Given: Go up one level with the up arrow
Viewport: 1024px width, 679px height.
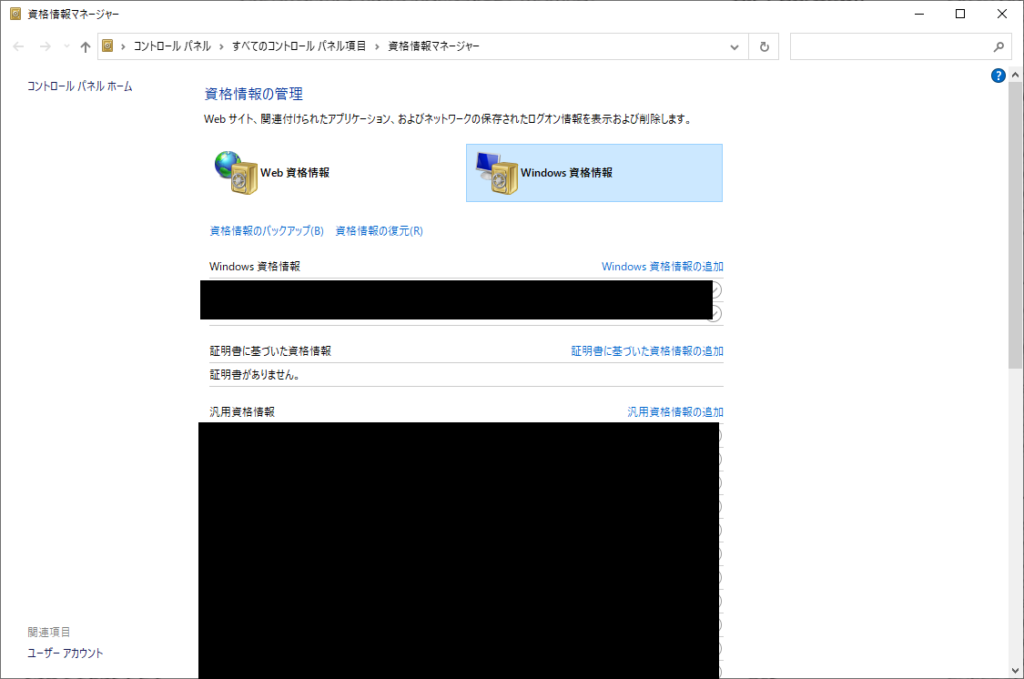Looking at the screenshot, I should pos(85,47).
